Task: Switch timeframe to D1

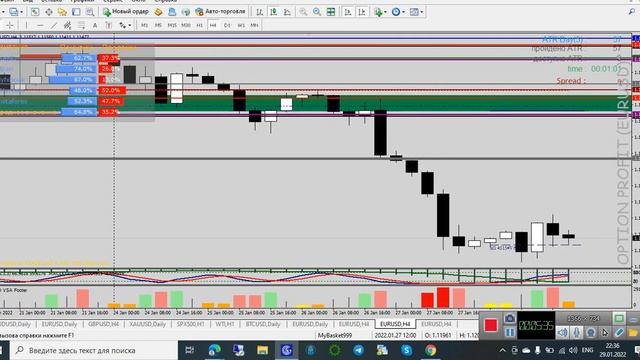Action: [x=227, y=25]
